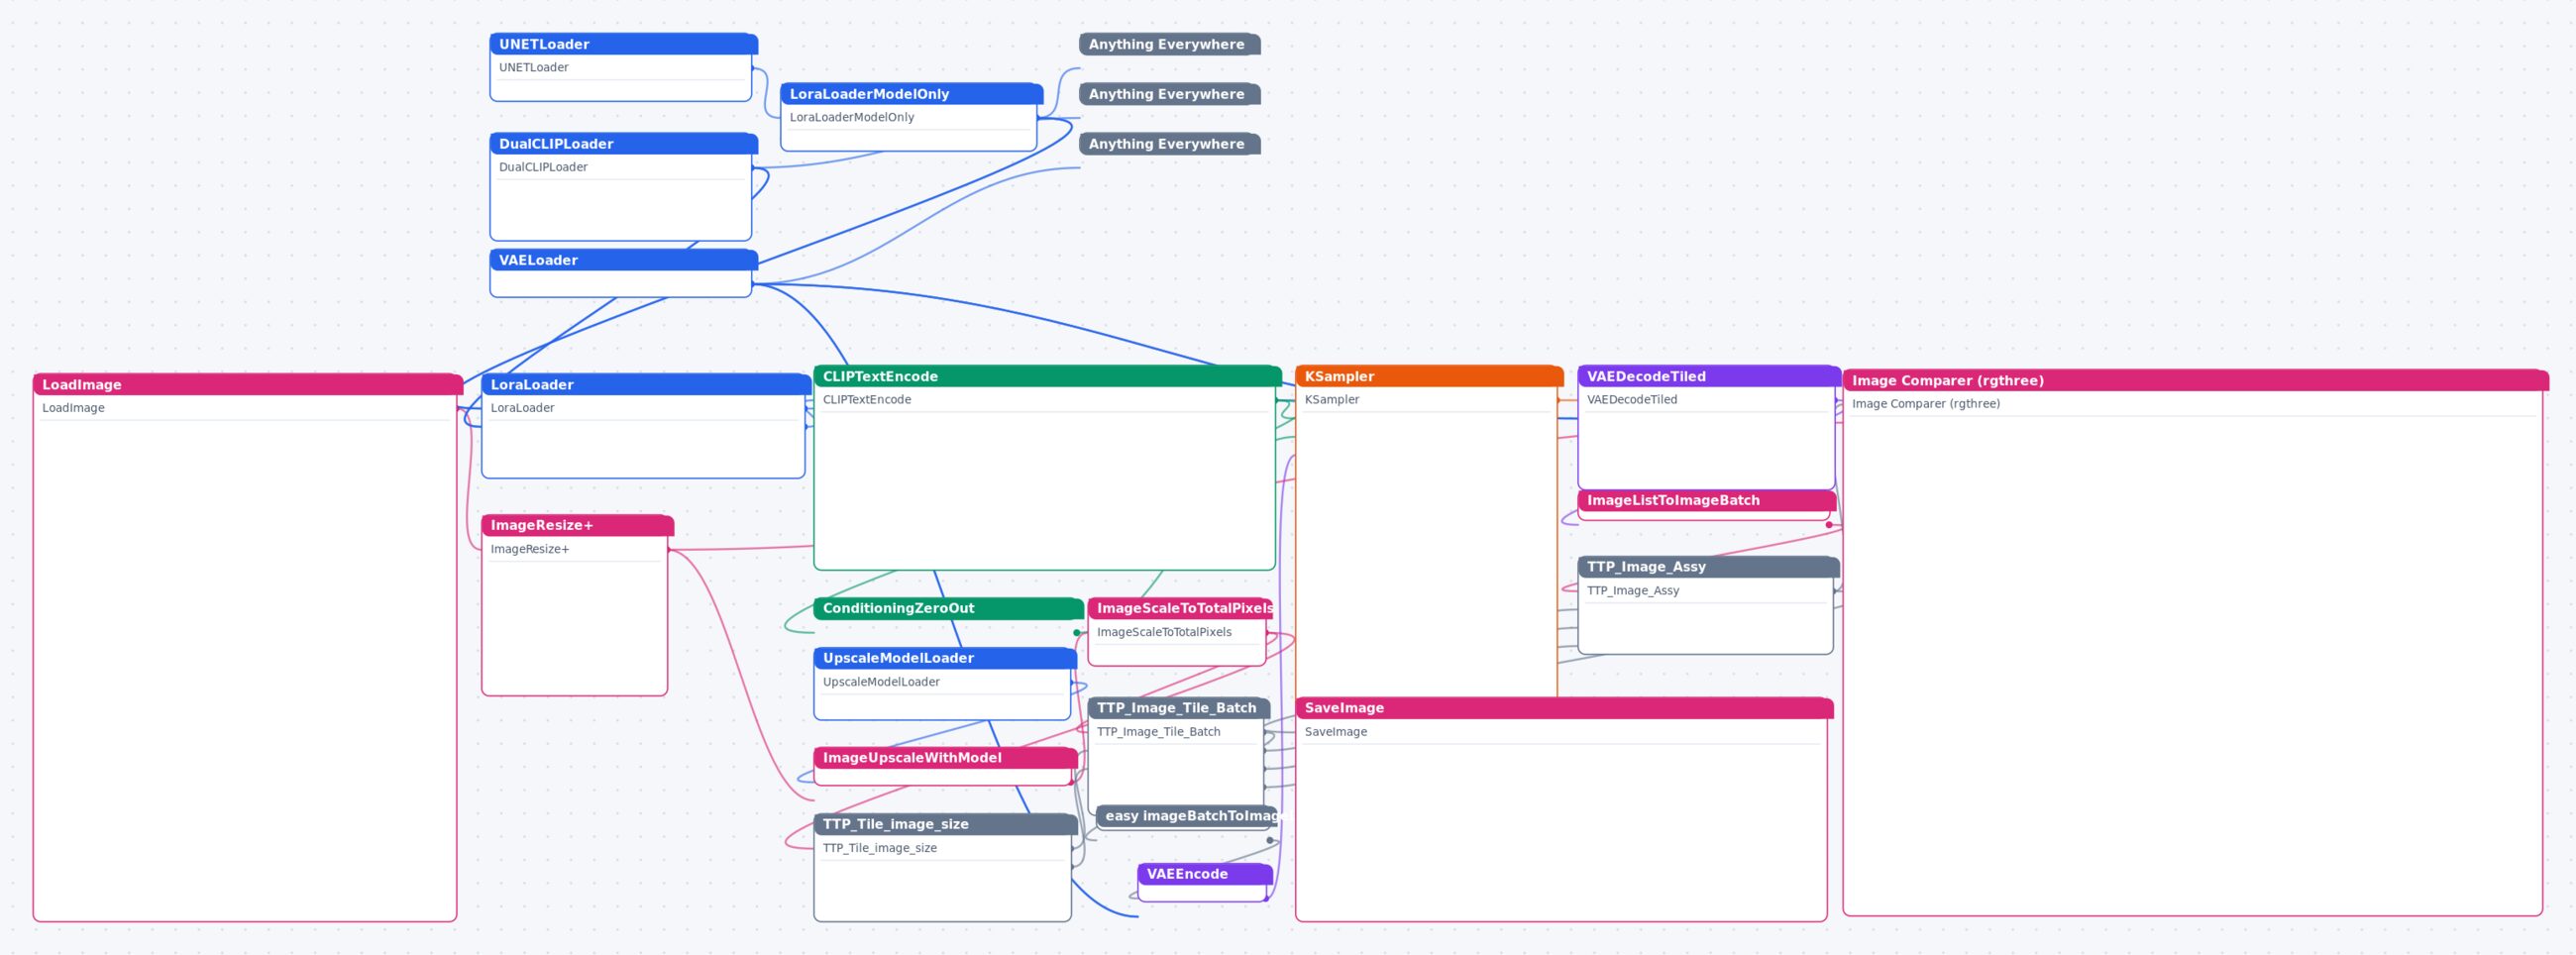The image size is (2576, 955).
Task: Click the 'UpscaleModelLoader' body label text
Action: 881,683
